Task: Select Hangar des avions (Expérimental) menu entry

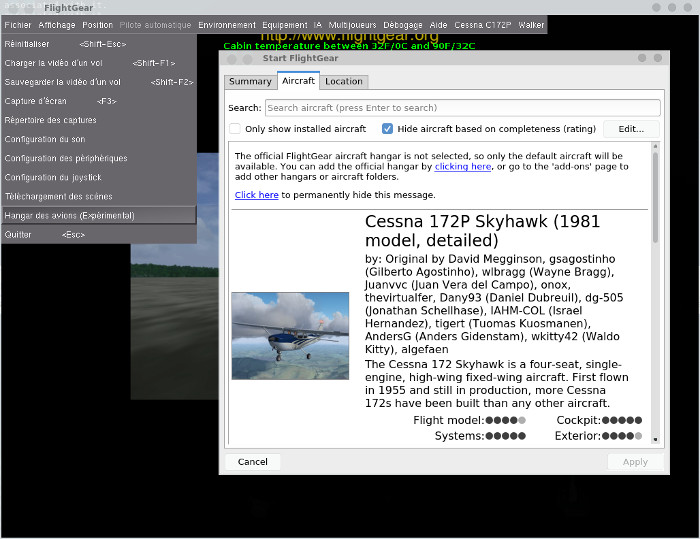Action: coord(70,215)
